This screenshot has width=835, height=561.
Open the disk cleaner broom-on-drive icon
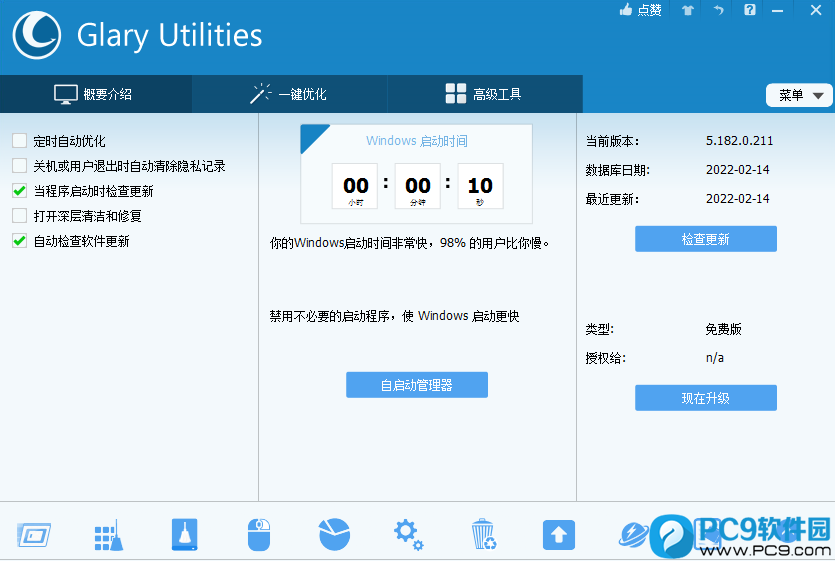click(185, 534)
